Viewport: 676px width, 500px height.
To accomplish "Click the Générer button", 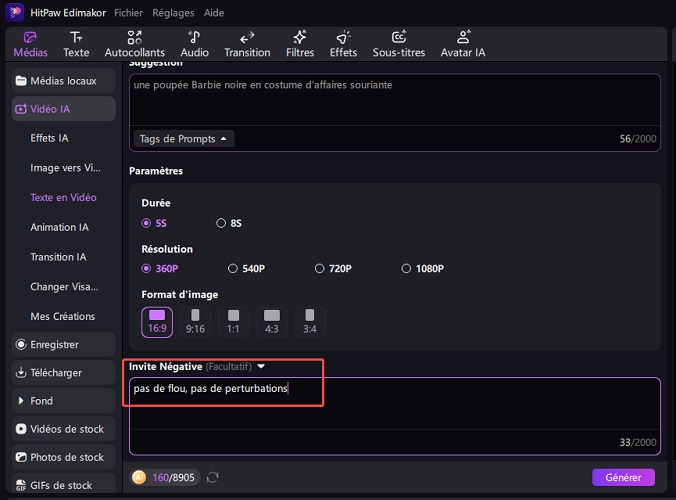I will (623, 477).
